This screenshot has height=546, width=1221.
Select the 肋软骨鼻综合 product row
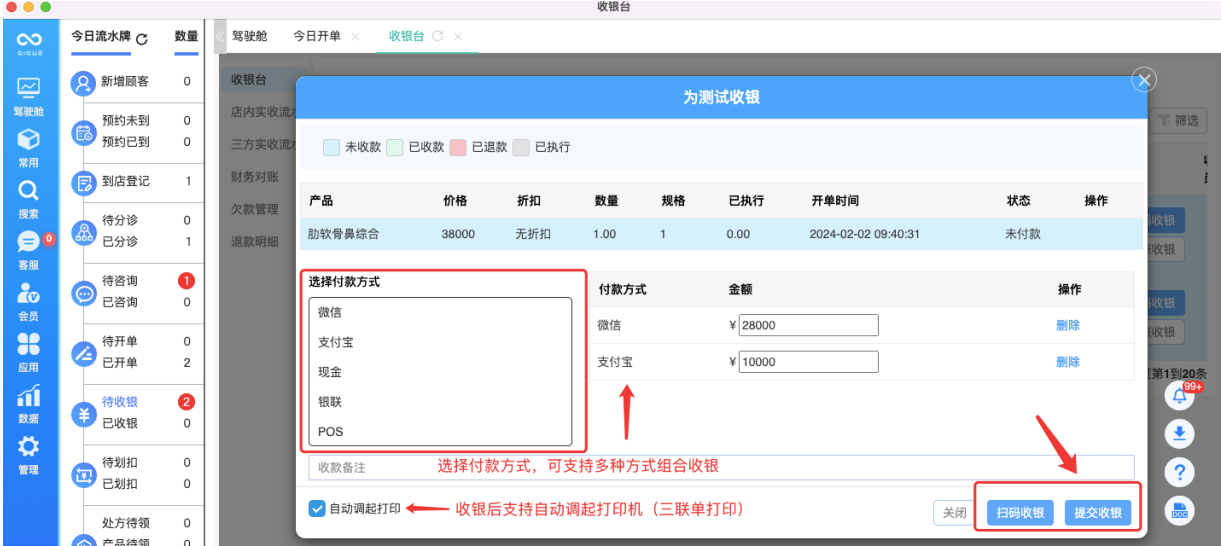coord(721,234)
